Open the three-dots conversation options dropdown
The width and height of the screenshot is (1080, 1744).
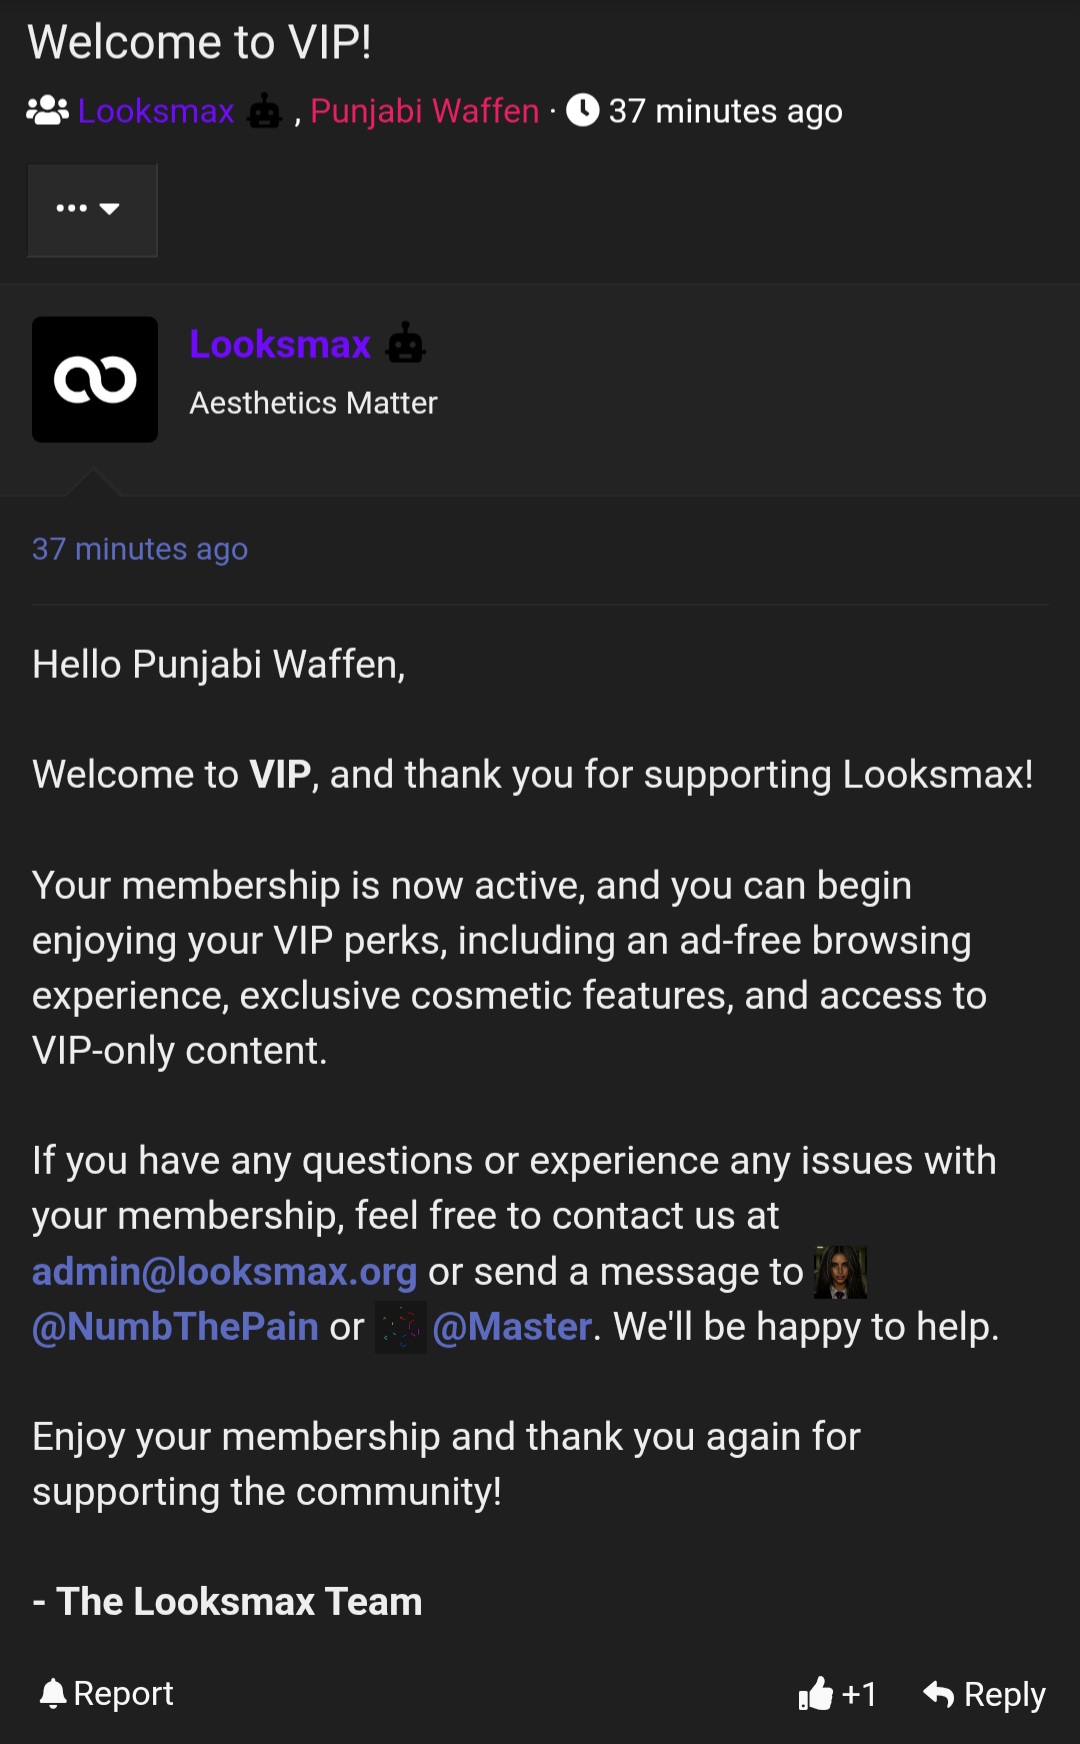point(92,210)
